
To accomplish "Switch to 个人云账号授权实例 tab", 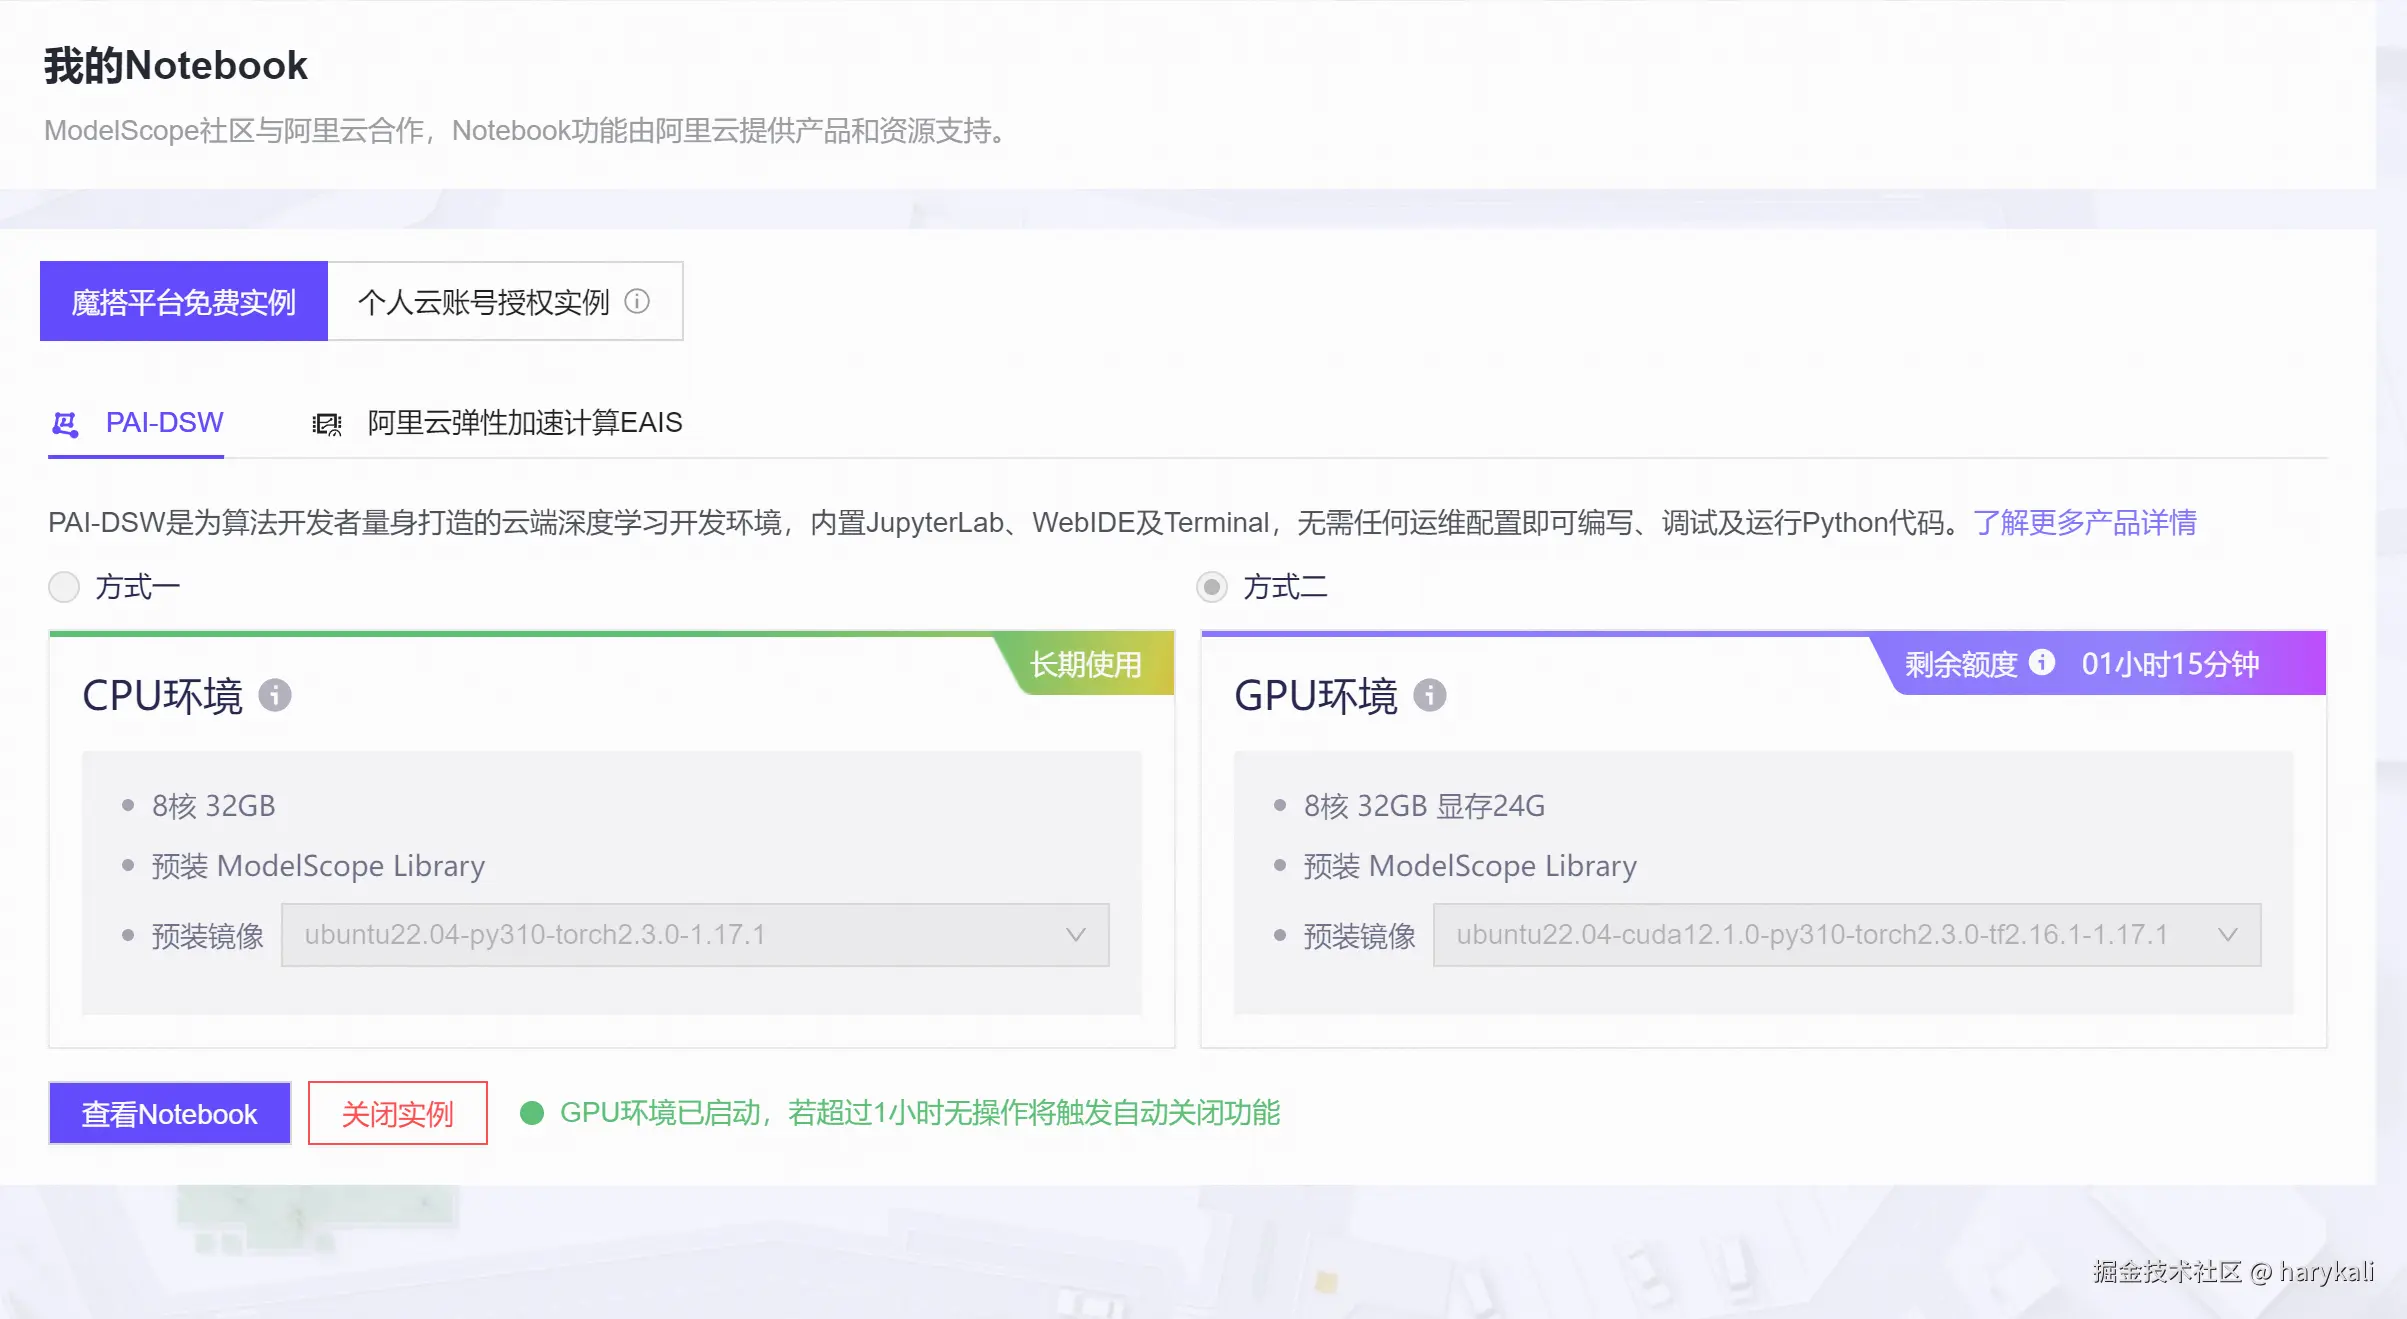I will 484,301.
